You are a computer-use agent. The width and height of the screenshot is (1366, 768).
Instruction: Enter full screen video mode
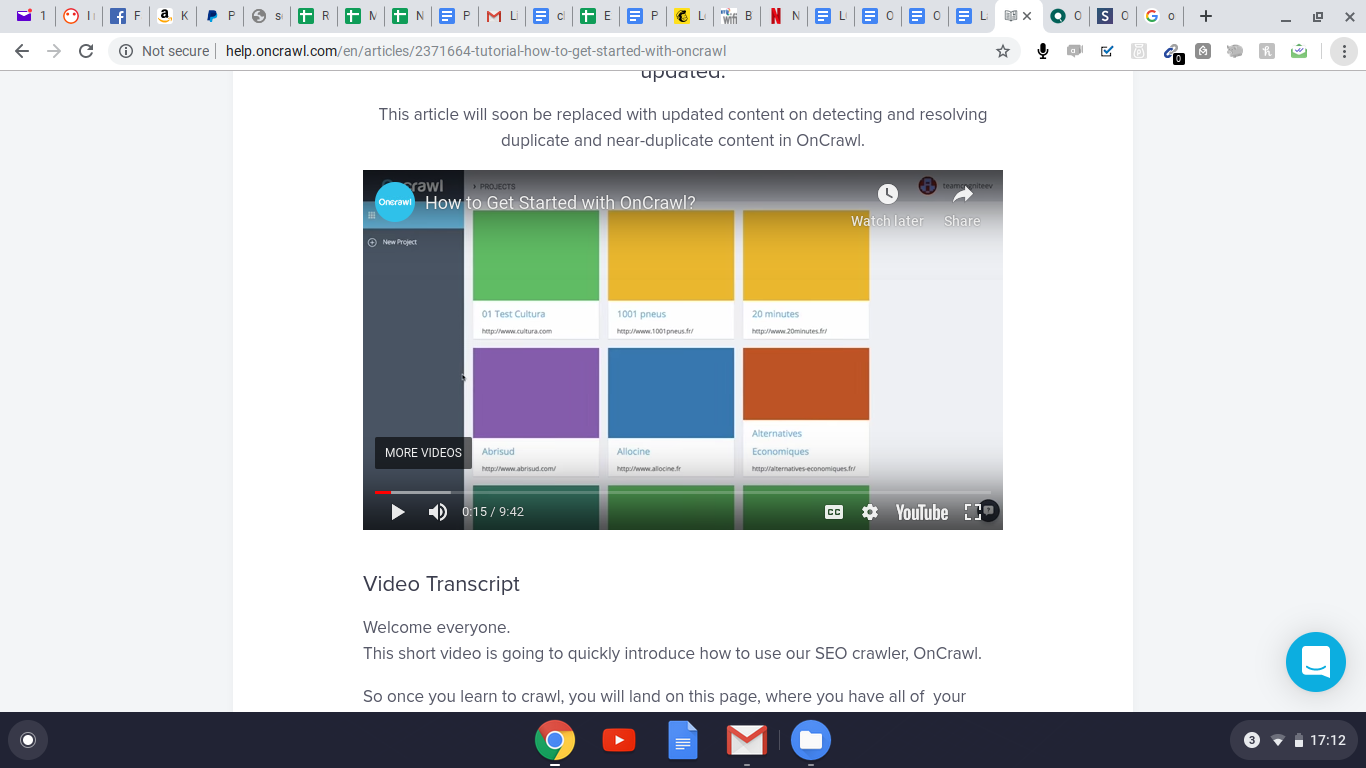[972, 512]
